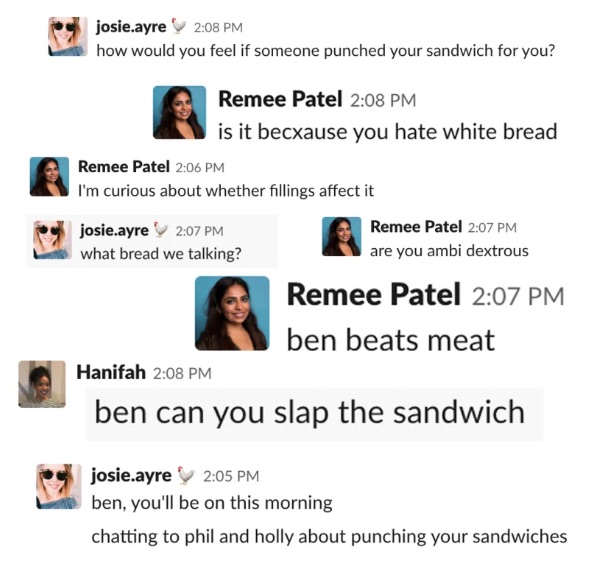Select the 'ben can you slap the sandwich' message

(310, 412)
